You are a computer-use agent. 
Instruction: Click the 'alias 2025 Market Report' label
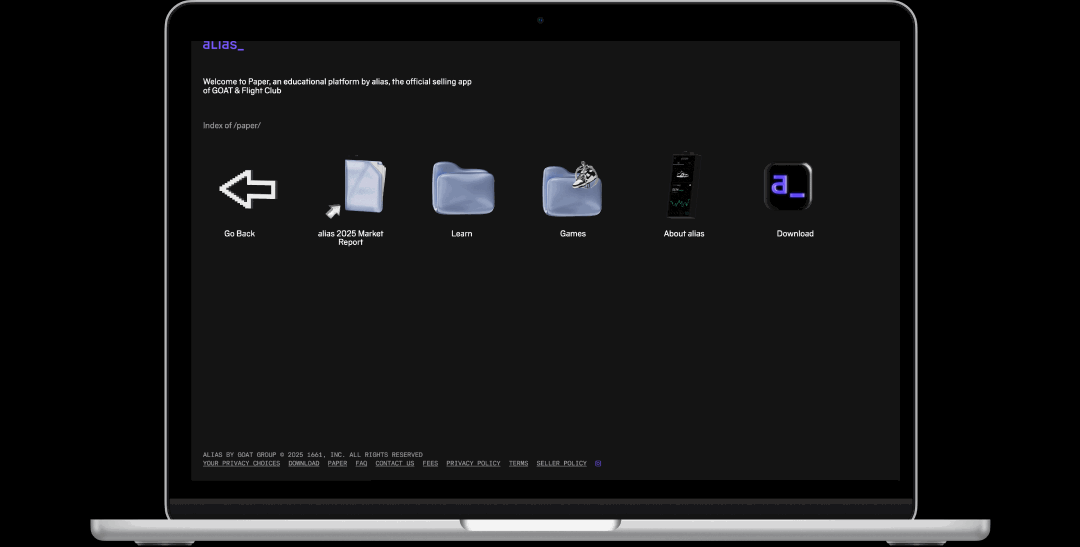pos(351,238)
